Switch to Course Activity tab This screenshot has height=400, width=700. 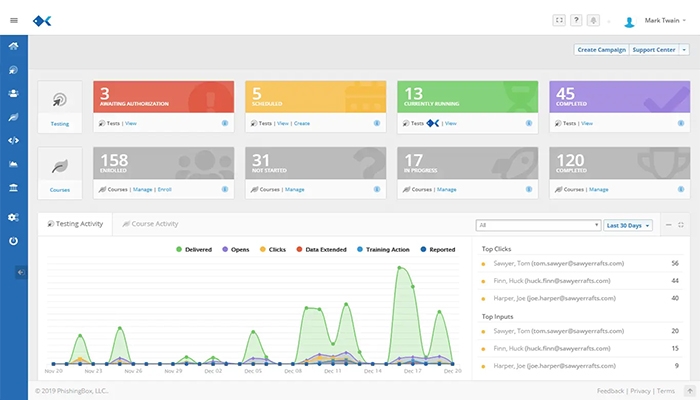point(150,224)
